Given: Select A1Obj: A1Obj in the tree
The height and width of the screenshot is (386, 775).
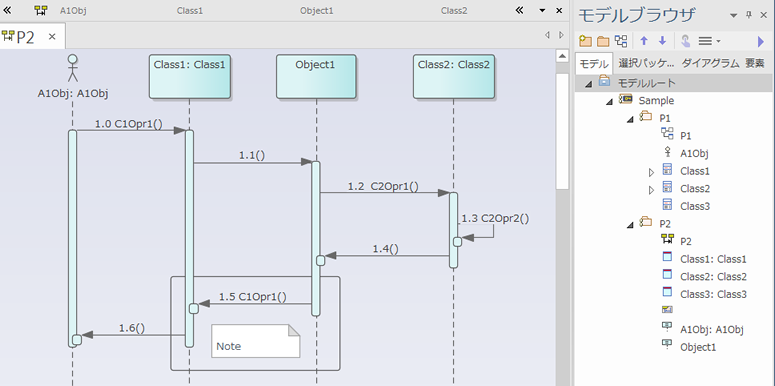Looking at the screenshot, I should 712,329.
